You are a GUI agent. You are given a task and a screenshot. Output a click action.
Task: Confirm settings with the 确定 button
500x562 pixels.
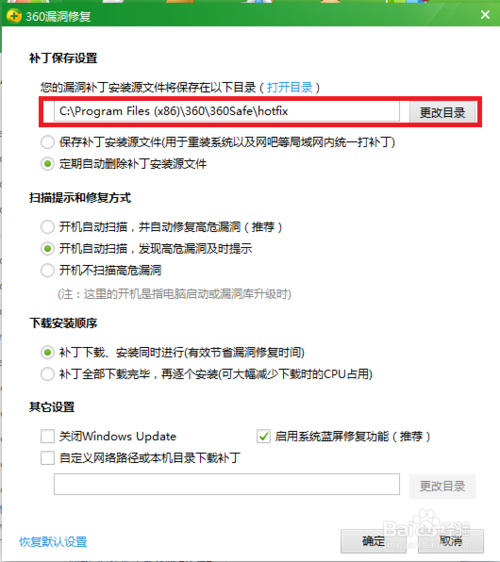tap(373, 541)
